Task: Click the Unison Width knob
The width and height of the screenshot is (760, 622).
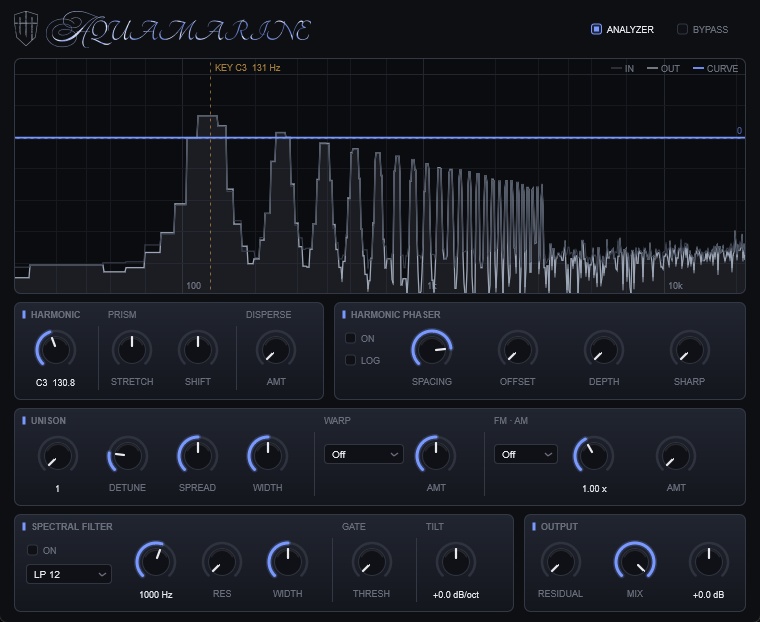Action: pos(268,455)
